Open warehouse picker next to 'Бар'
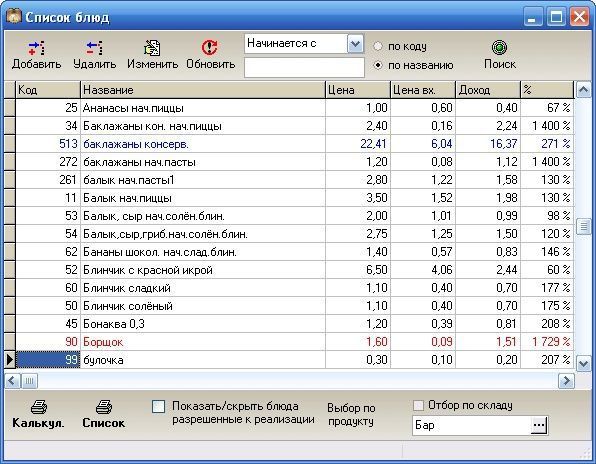596x464 pixels. 539,425
